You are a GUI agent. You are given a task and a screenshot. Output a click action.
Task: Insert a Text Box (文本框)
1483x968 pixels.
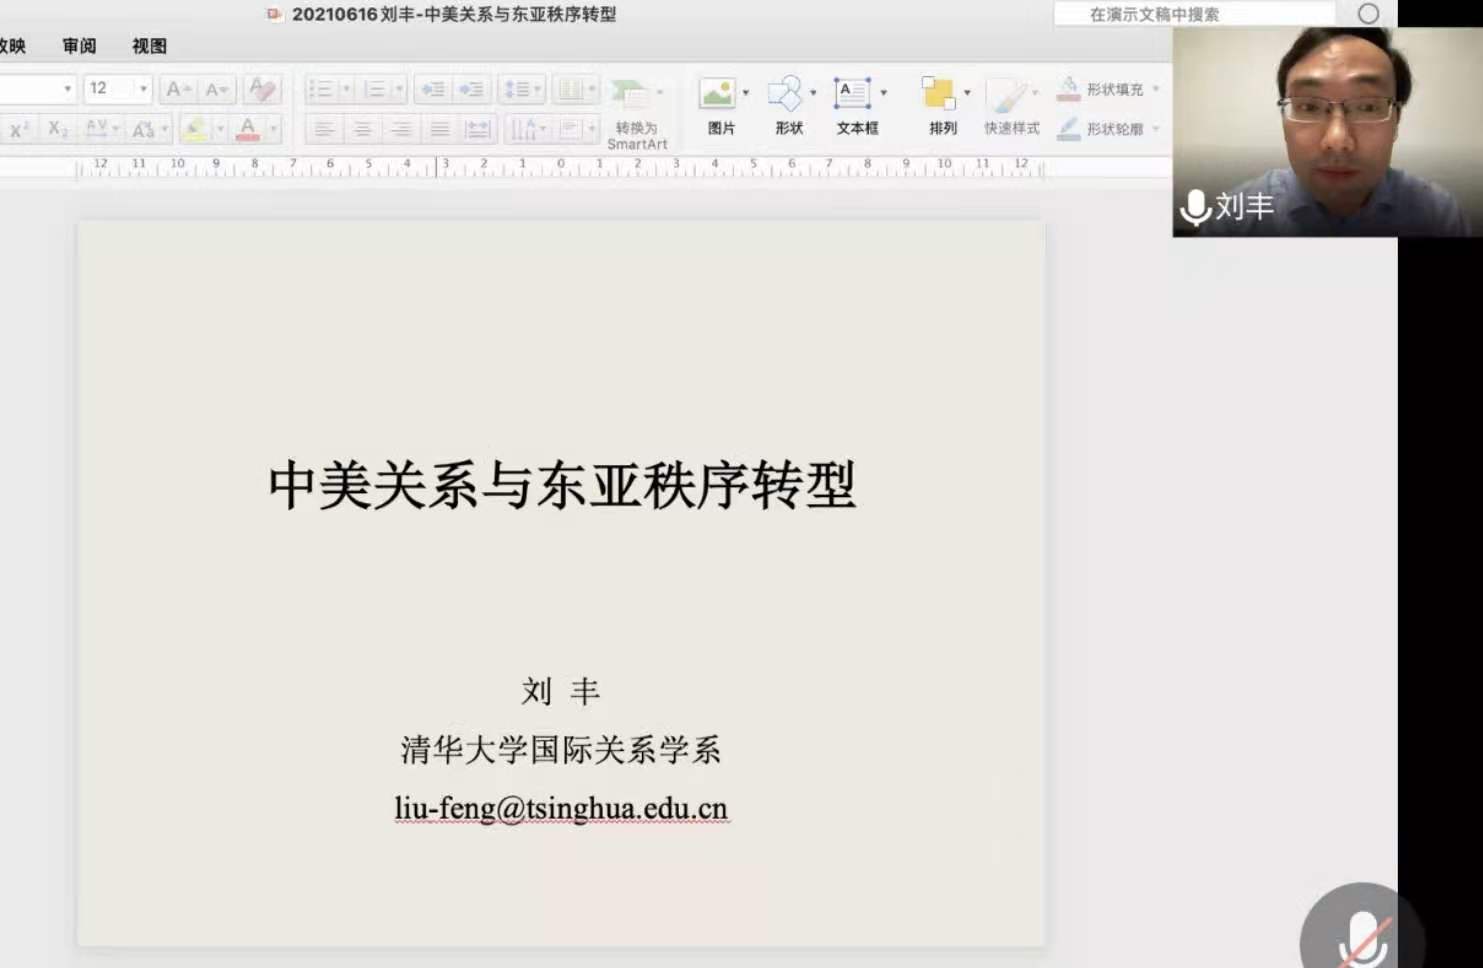pyautogui.click(x=852, y=94)
